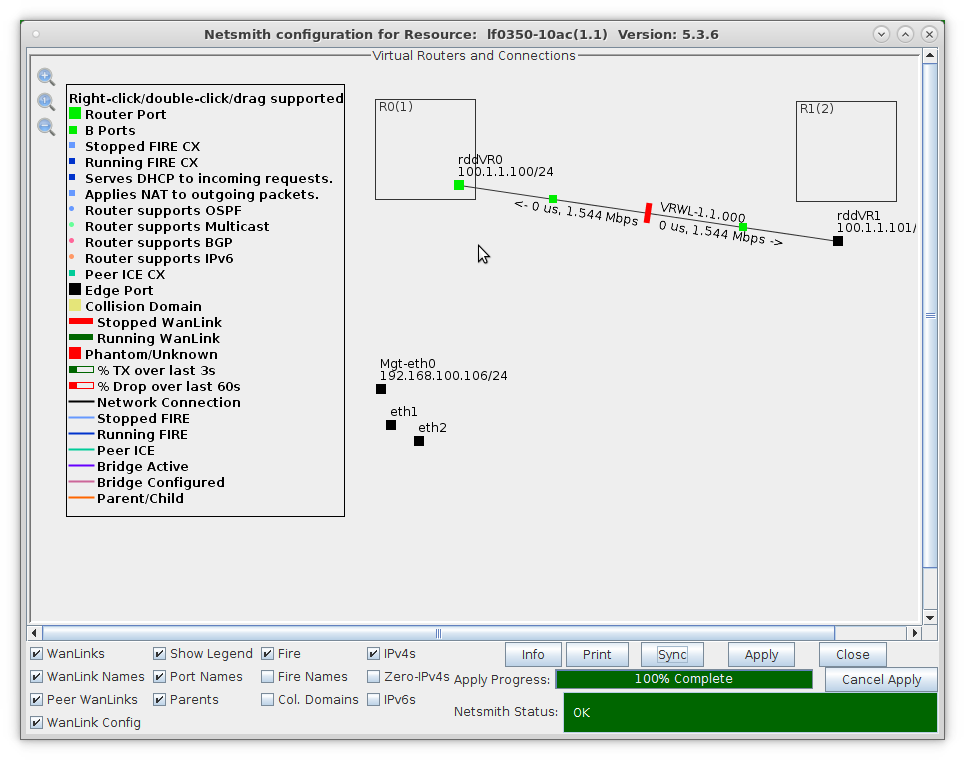The image size is (965, 760).
Task: Click the horizontal scrollbar right arrow
Action: coord(913,633)
